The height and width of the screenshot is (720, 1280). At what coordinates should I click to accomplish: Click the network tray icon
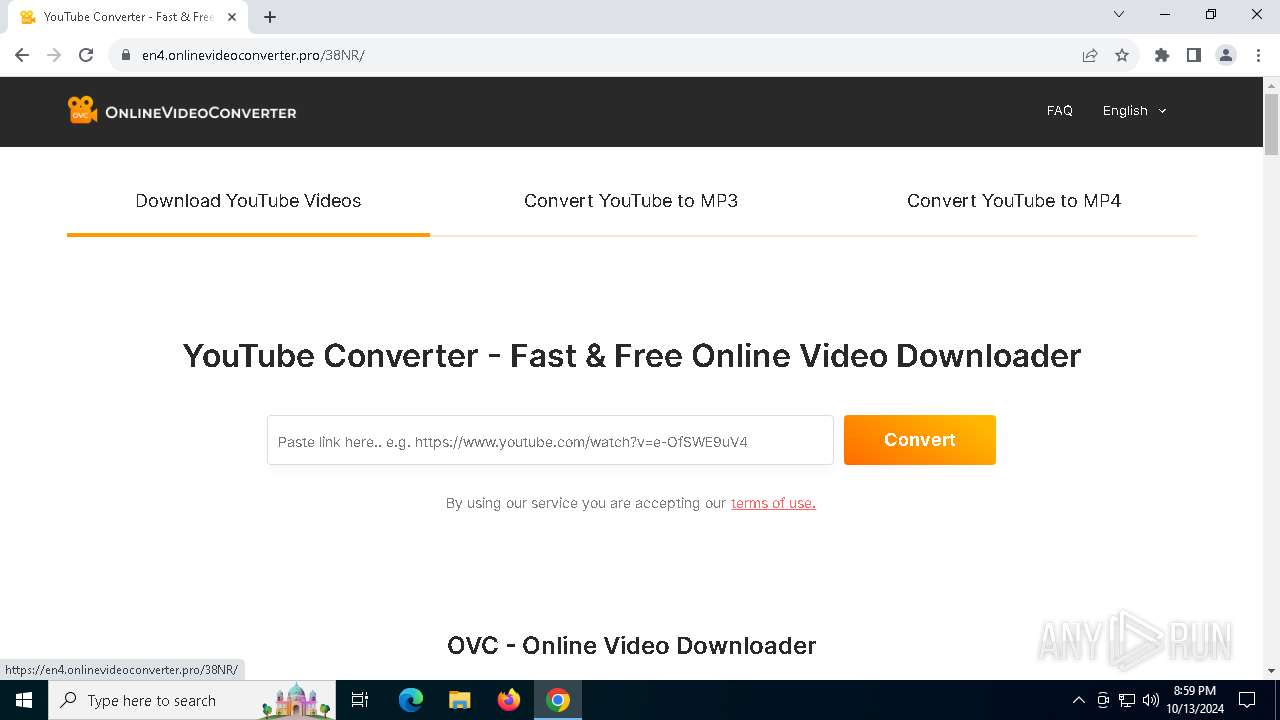coord(1127,700)
